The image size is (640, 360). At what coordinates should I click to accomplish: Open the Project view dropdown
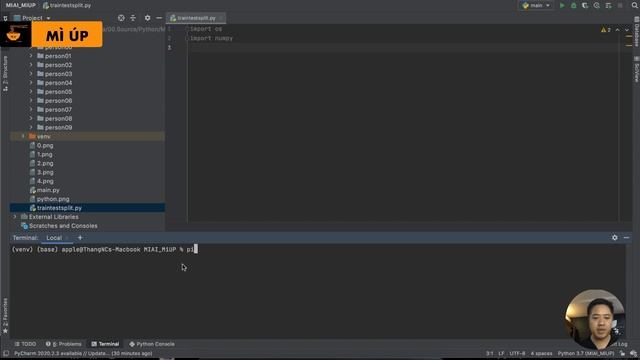pyautogui.click(x=32, y=18)
